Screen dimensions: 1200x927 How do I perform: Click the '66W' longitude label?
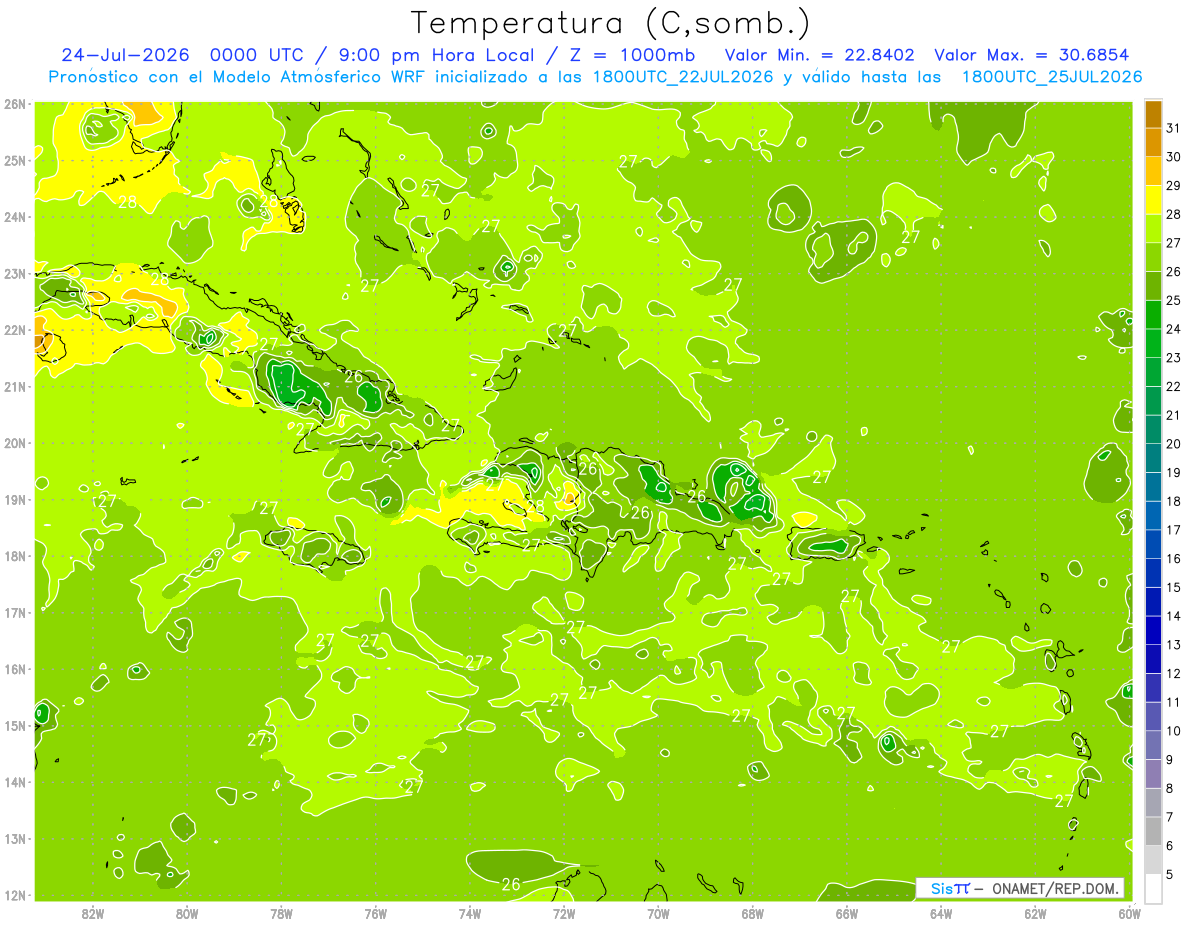tap(847, 913)
